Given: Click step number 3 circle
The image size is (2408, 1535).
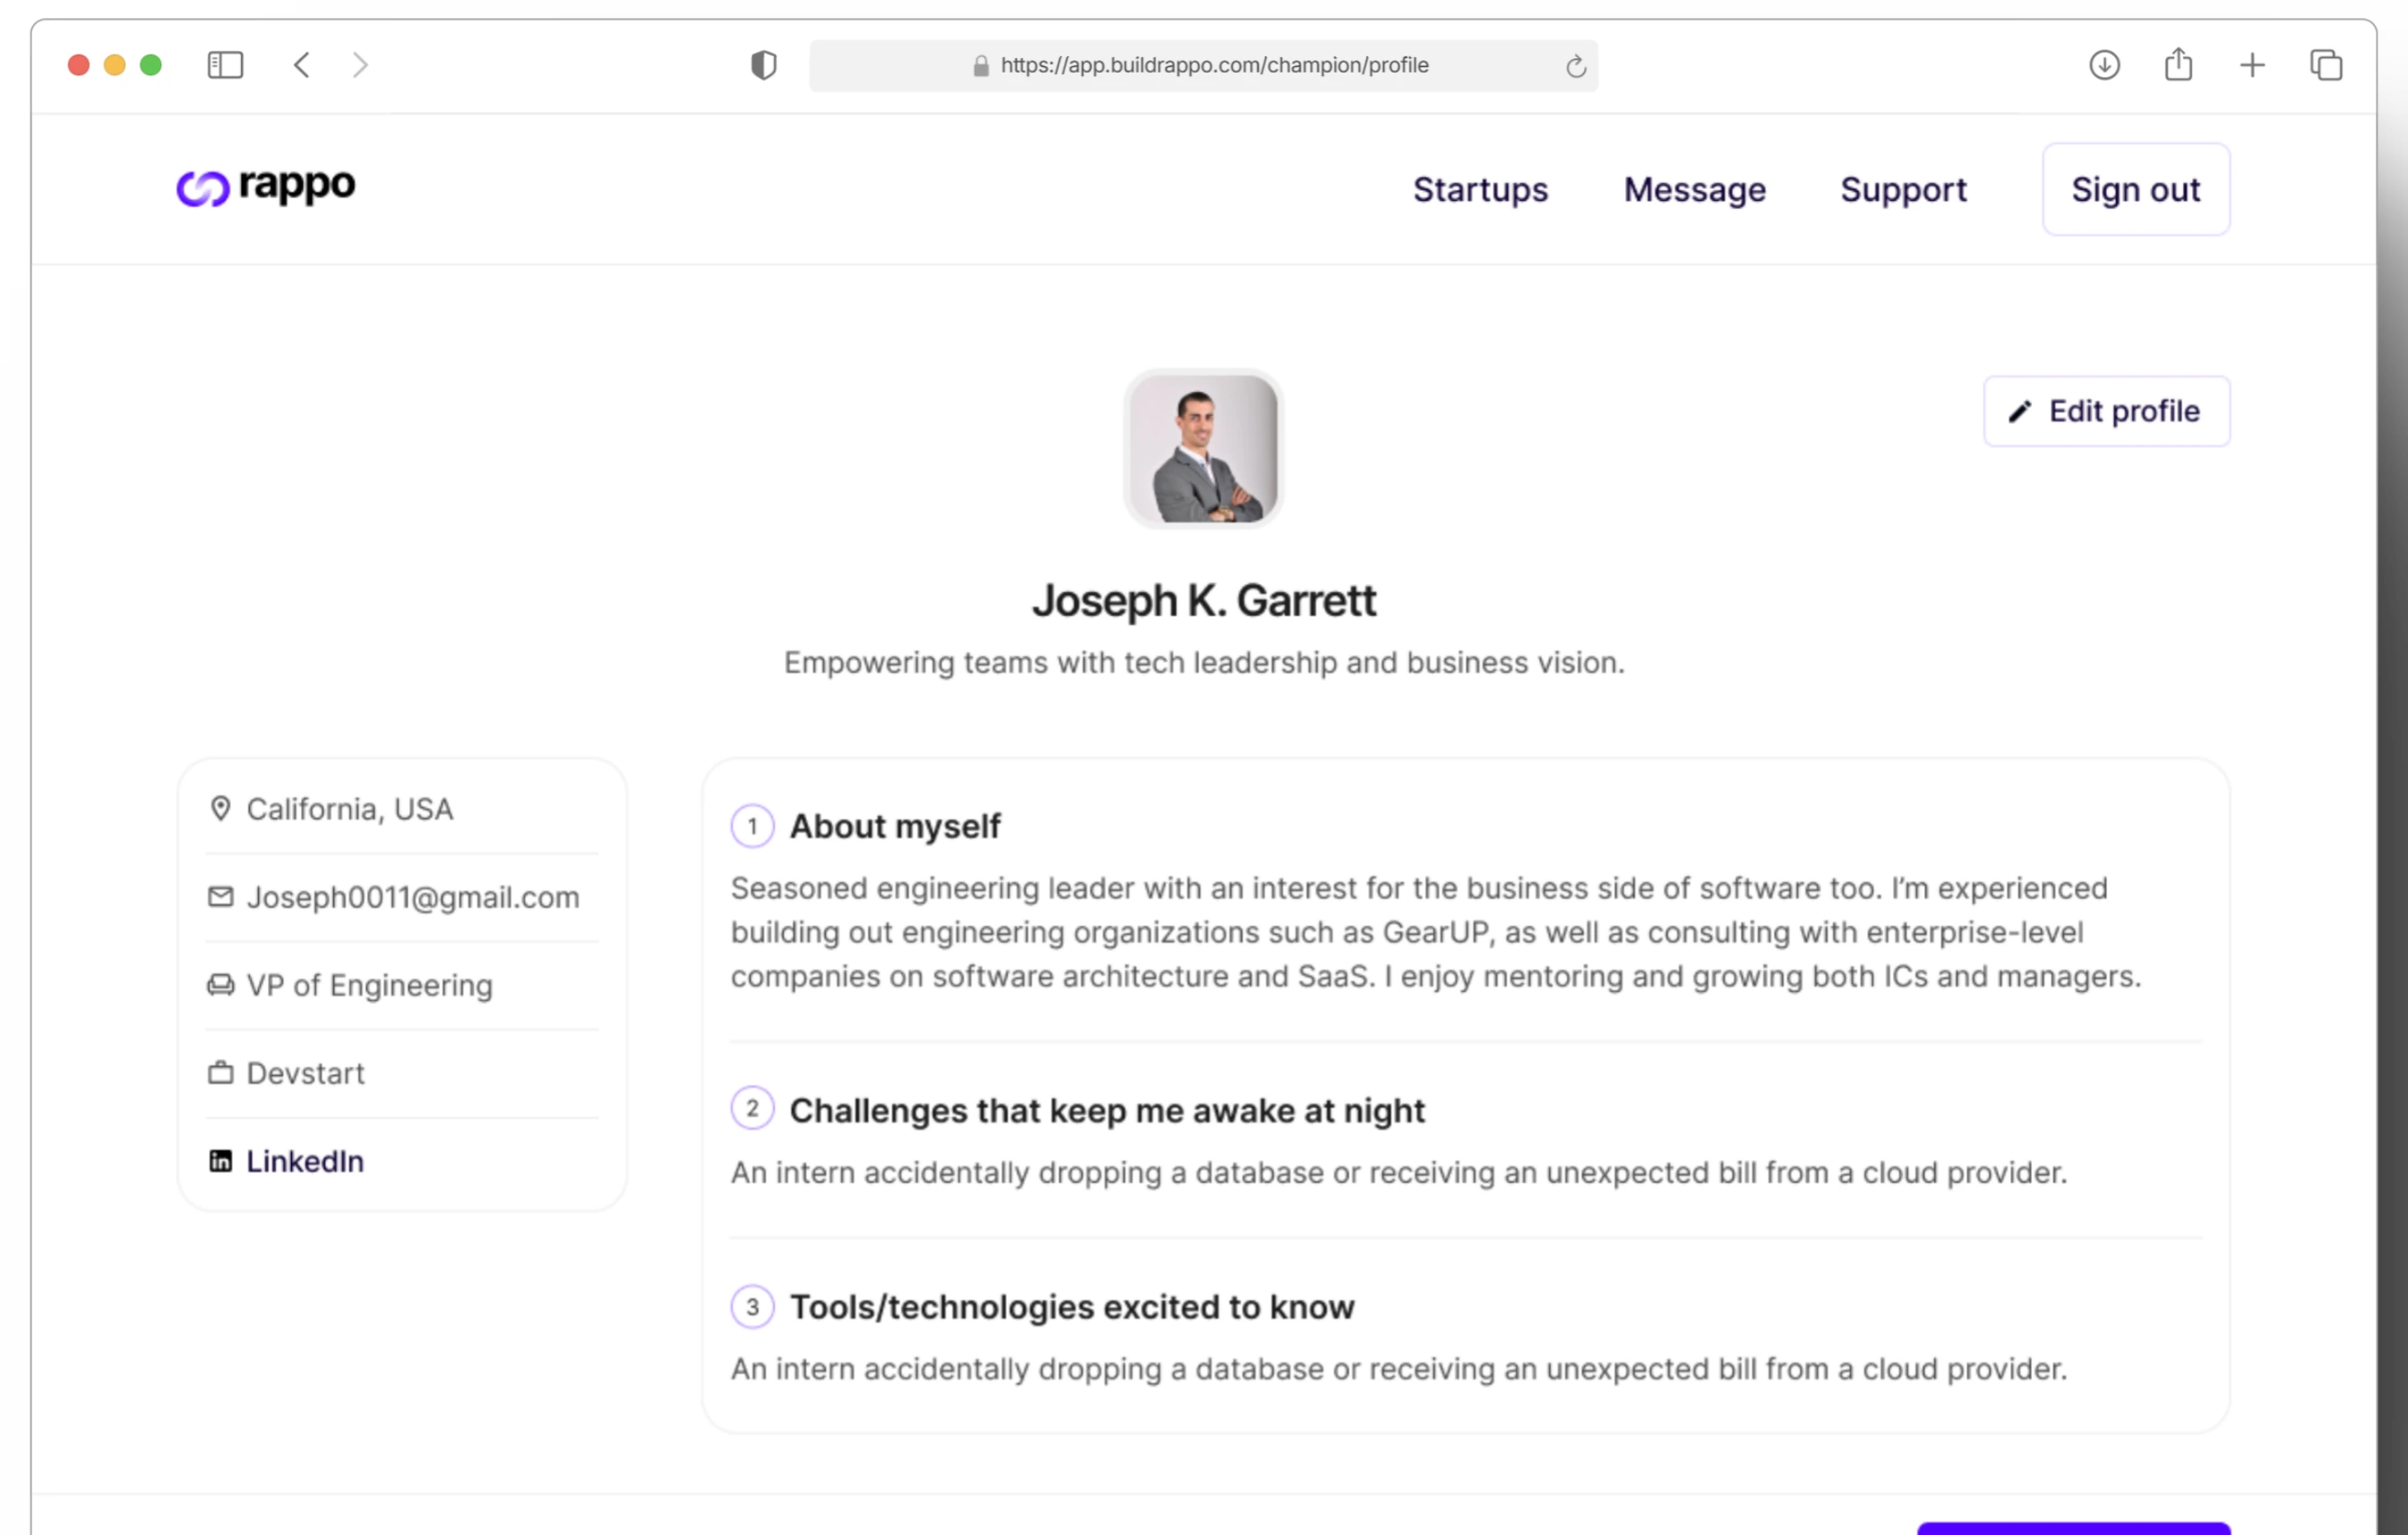Looking at the screenshot, I should coord(752,1306).
